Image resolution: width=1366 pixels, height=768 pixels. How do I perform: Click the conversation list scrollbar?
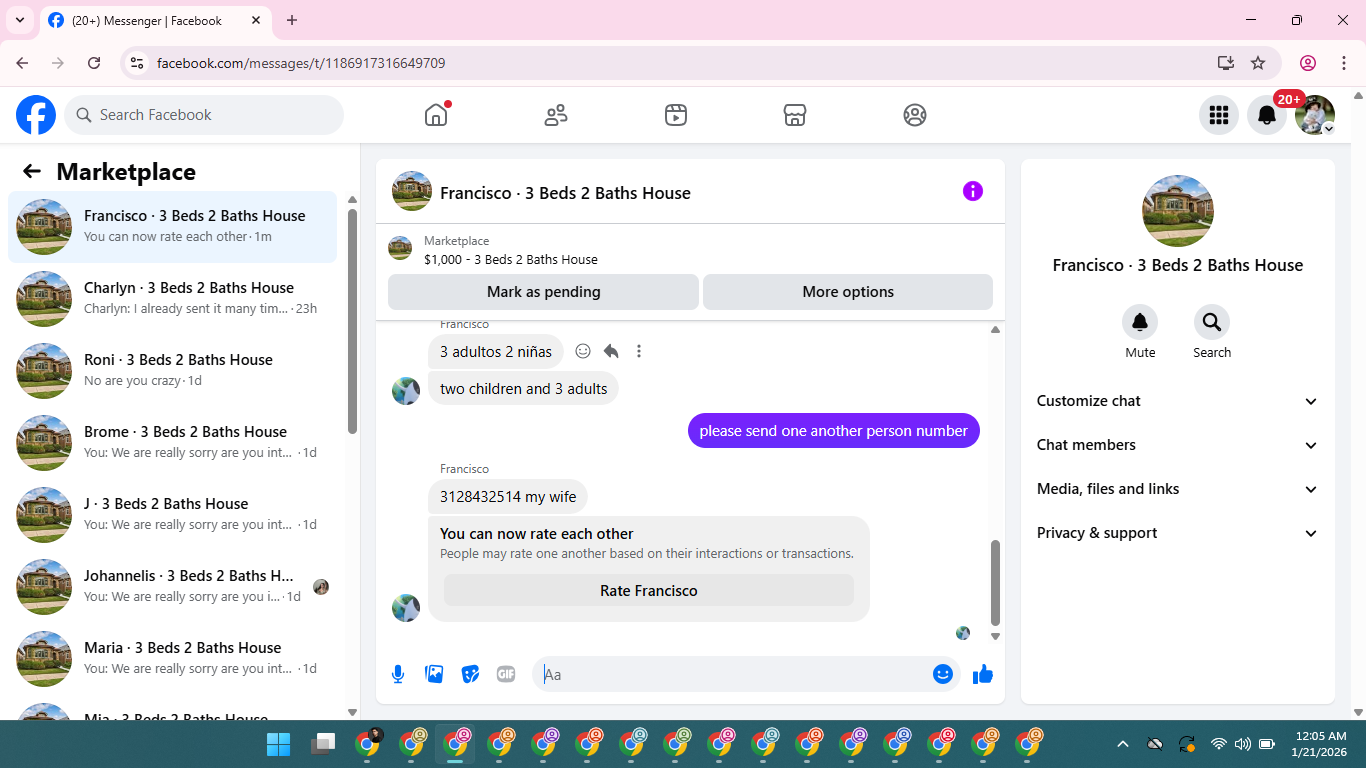(352, 320)
